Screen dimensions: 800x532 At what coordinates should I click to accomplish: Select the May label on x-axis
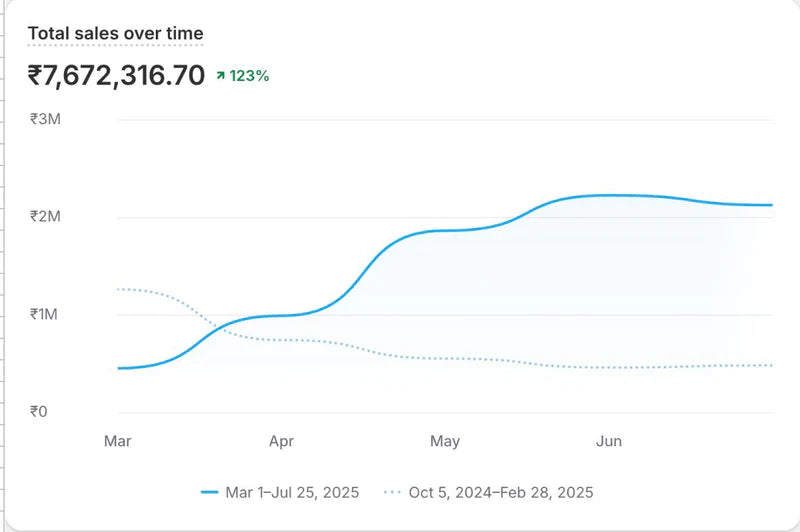tap(445, 440)
